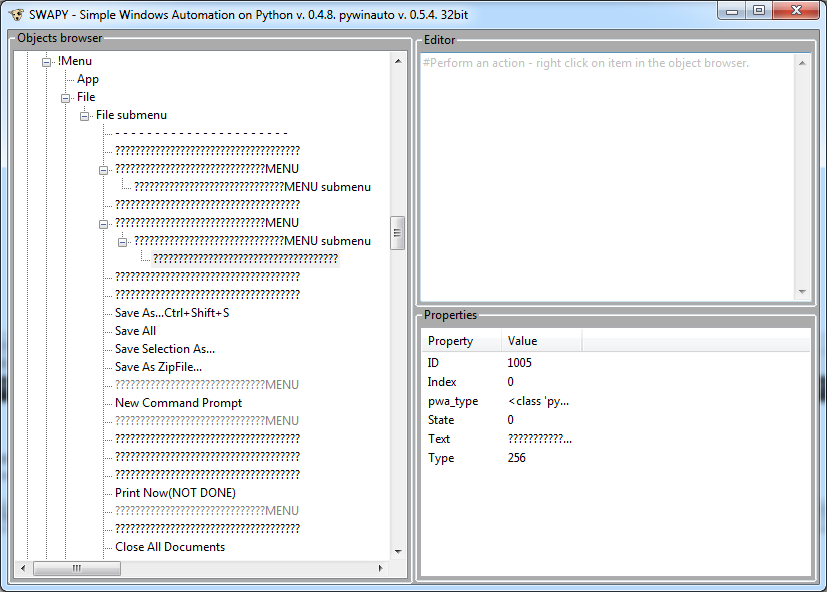Click value 256 in Properties
This screenshot has width=827, height=592.
(516, 458)
